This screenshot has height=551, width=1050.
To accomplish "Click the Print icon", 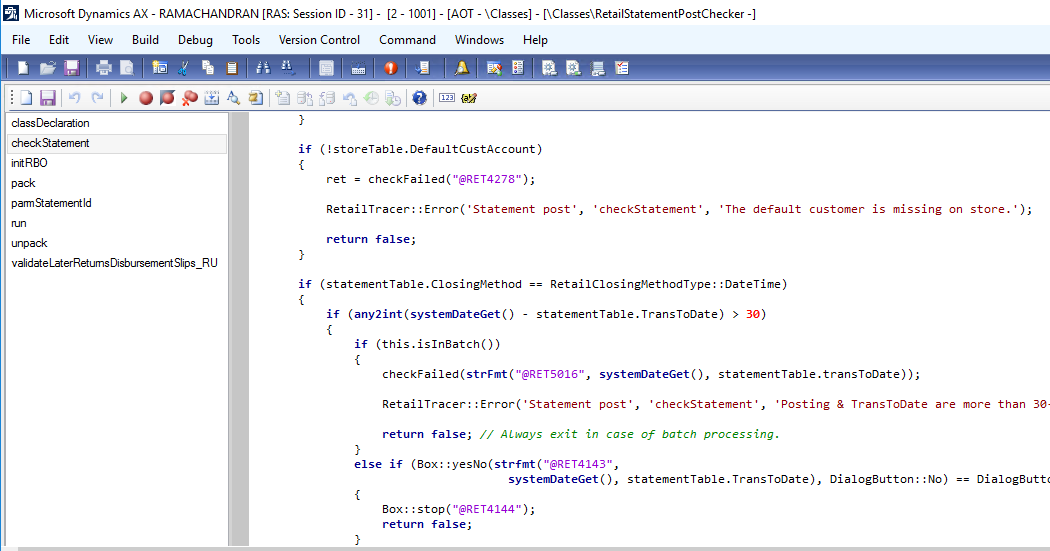I will click(104, 68).
